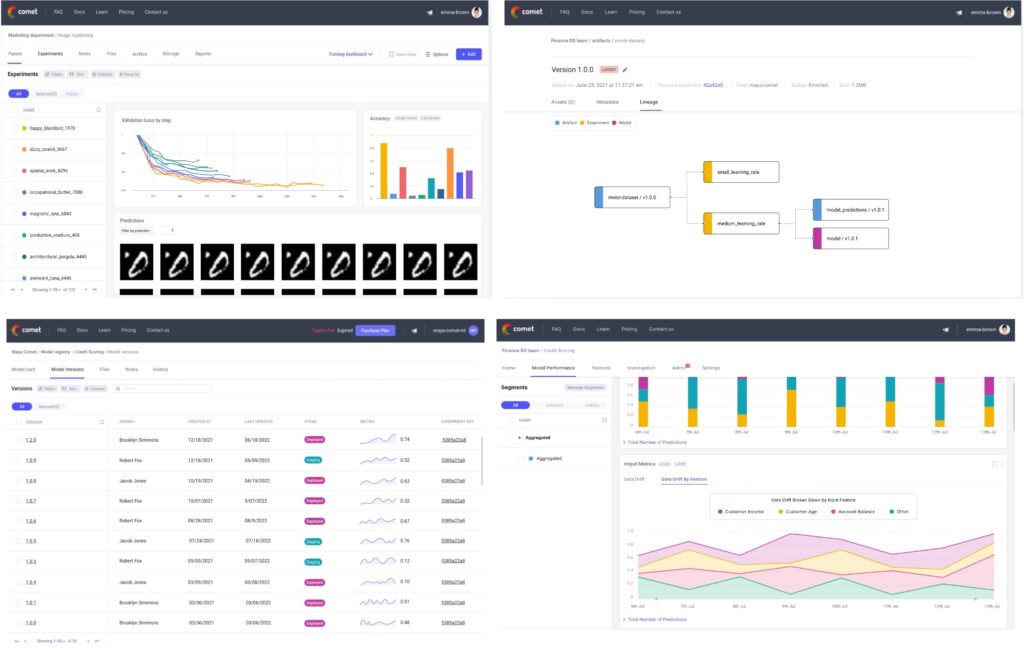The image size is (1024, 648).
Task: Check the box for happy_blackbird_1970 experiment
Action: 15,128
